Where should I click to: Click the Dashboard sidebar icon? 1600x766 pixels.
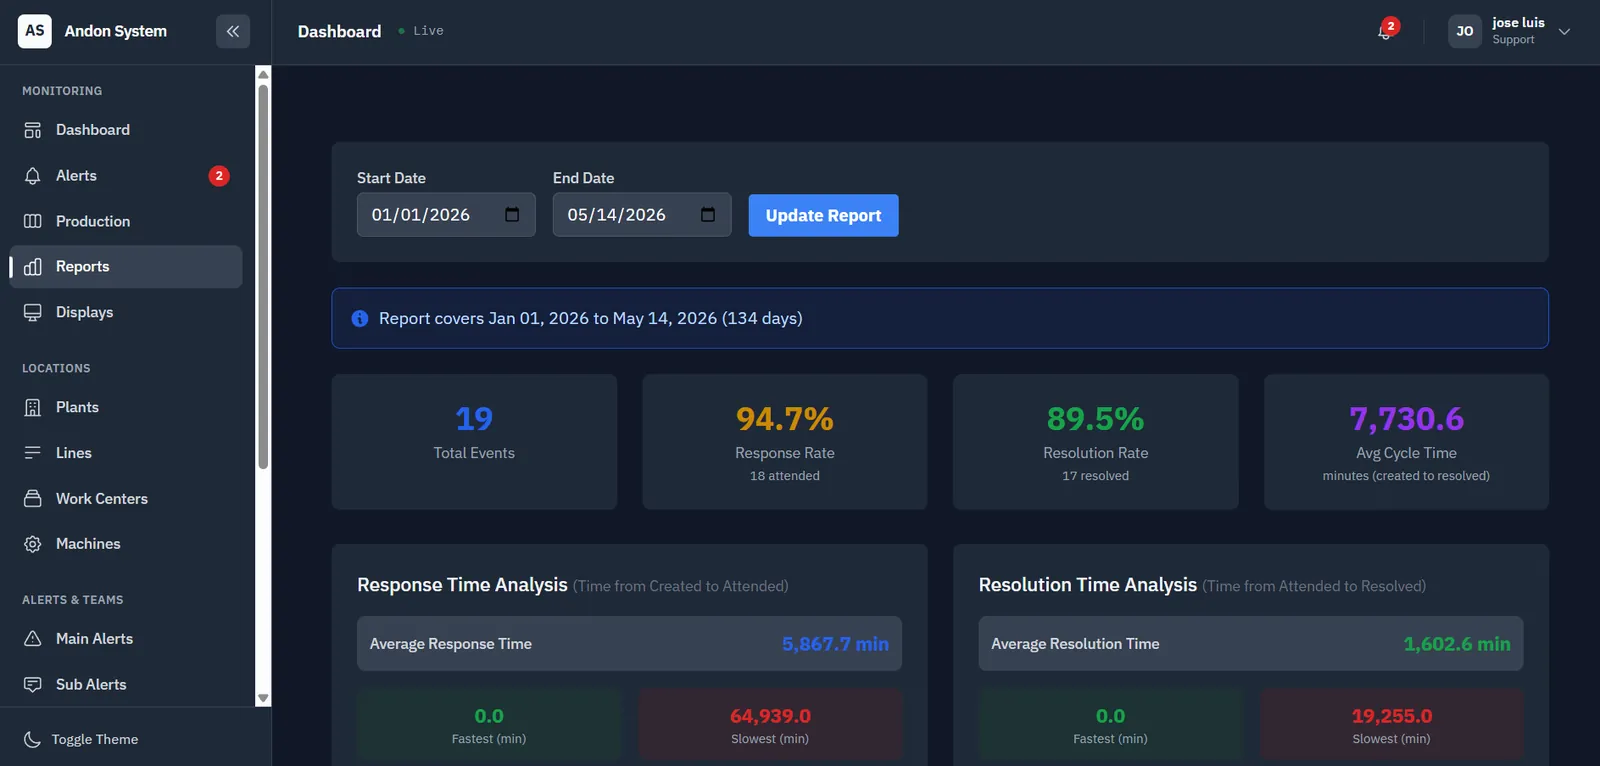tap(33, 130)
